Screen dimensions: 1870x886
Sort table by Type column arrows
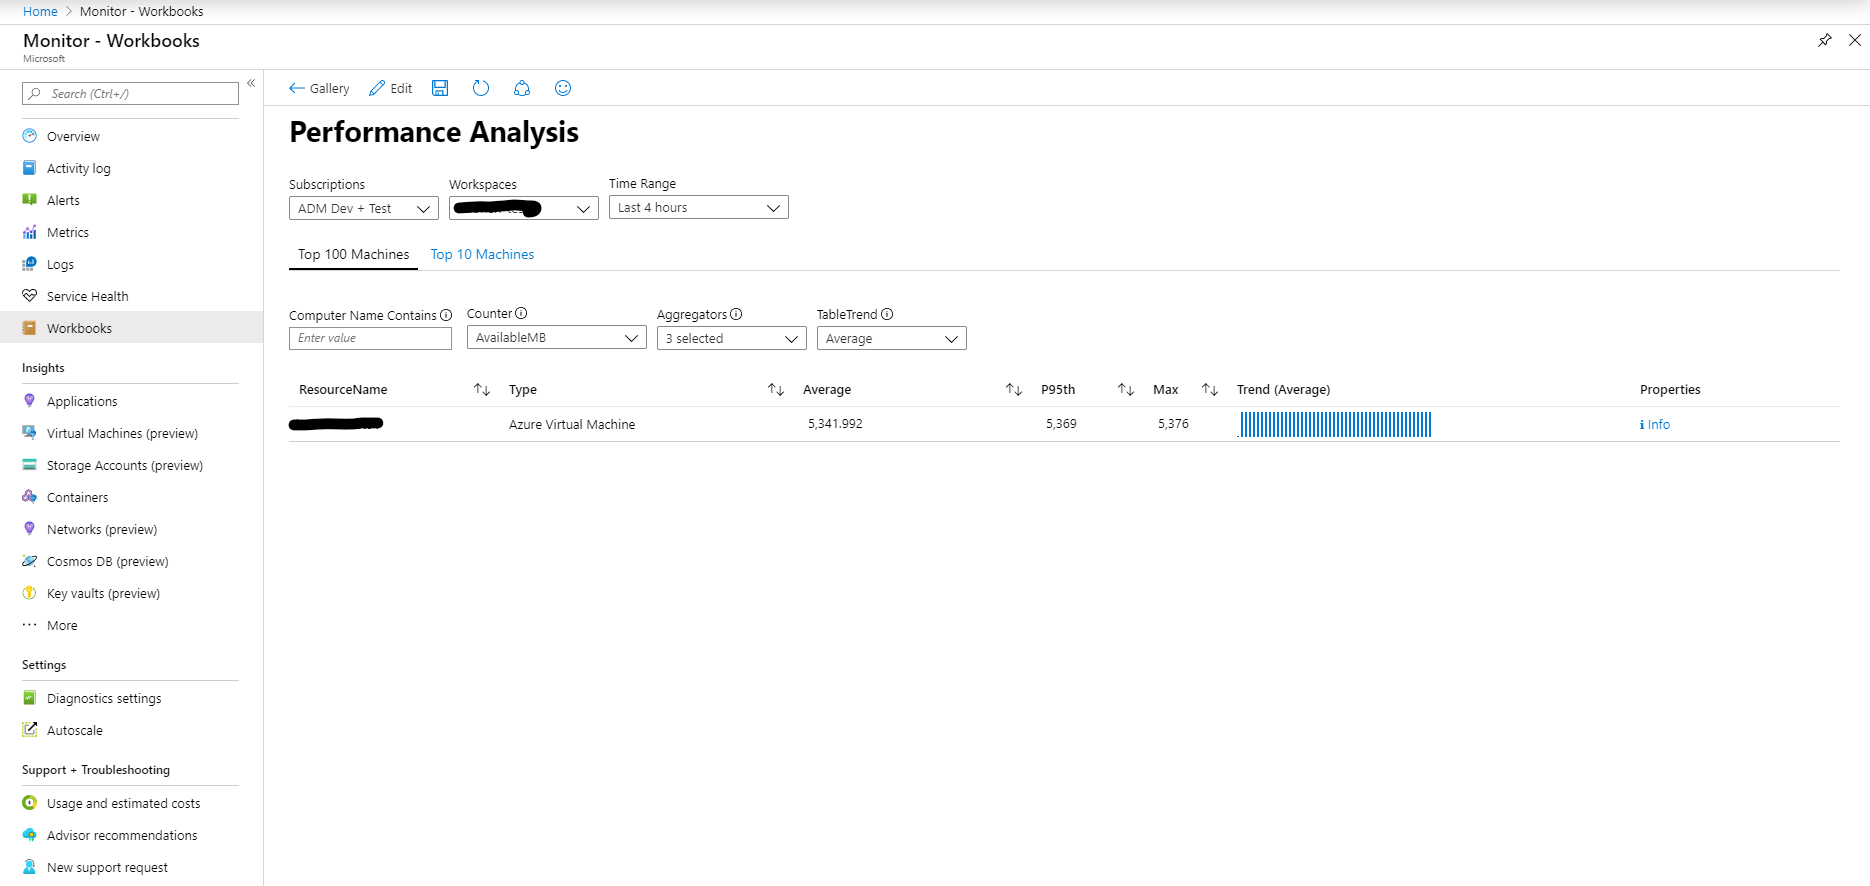coord(776,389)
